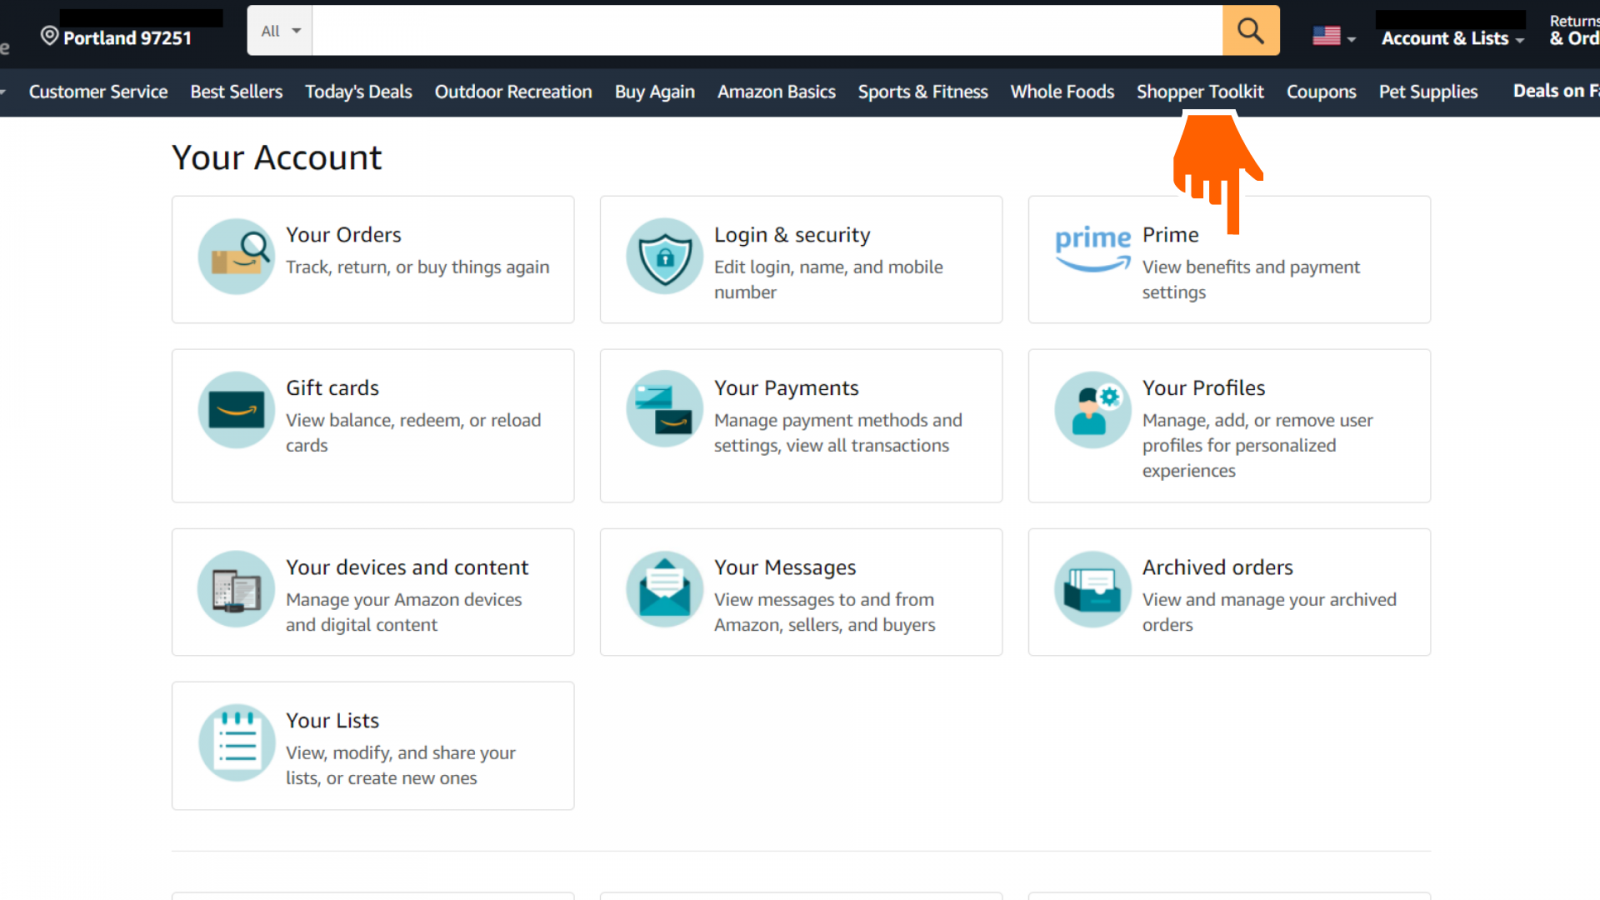The width and height of the screenshot is (1600, 900).
Task: Open the All departments search dropdown
Action: [280, 30]
